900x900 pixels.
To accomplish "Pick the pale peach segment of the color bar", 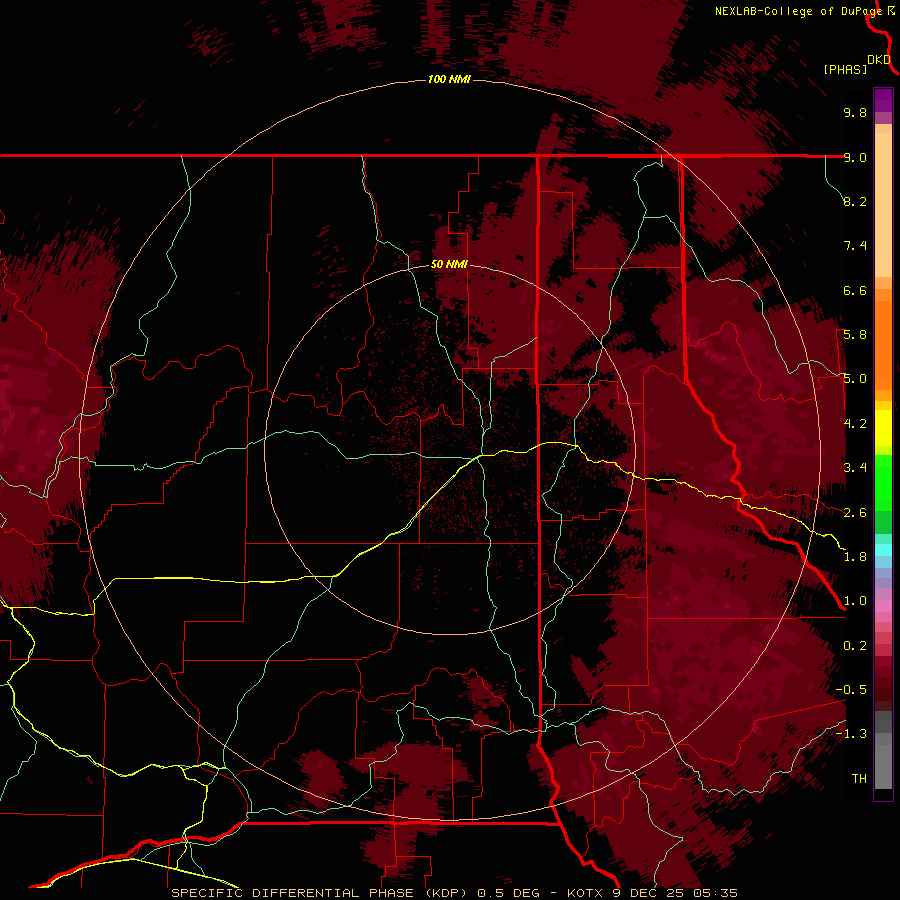I will [883, 205].
